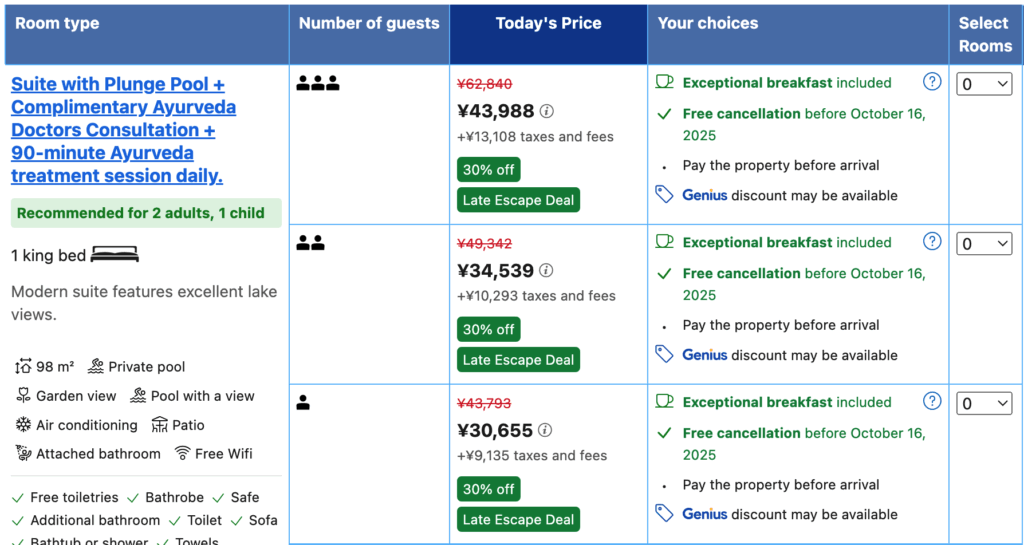The image size is (1024, 545).
Task: Click info icon beside ¥34,539 price
Action: click(546, 271)
